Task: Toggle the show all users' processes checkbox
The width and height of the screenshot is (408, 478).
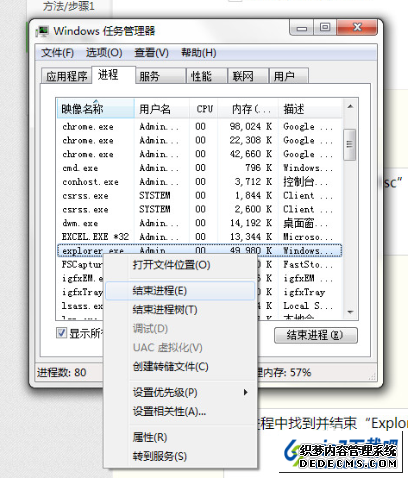Action: point(61,332)
